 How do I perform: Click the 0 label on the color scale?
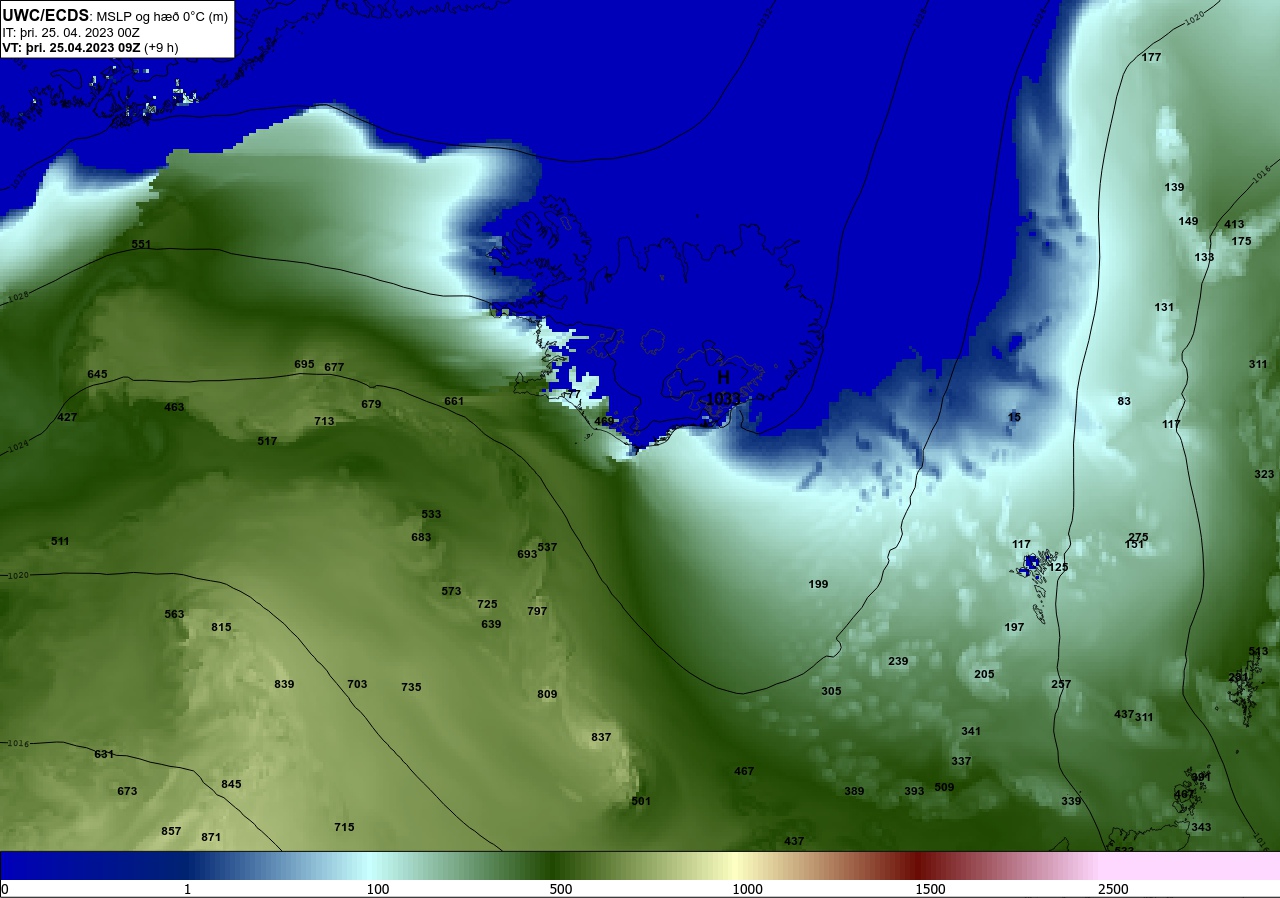click(x=5, y=889)
